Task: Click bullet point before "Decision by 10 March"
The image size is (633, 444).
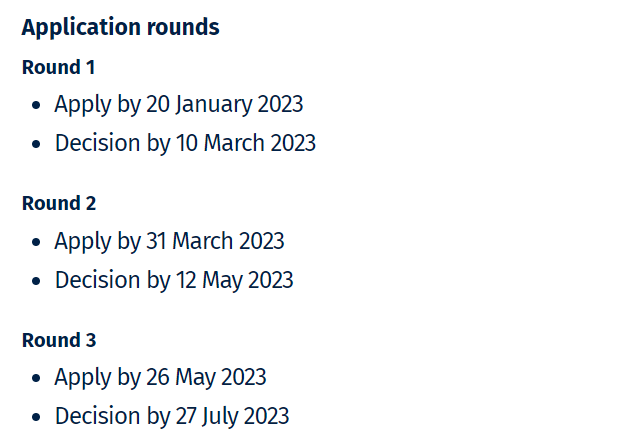Action: pyautogui.click(x=37, y=144)
